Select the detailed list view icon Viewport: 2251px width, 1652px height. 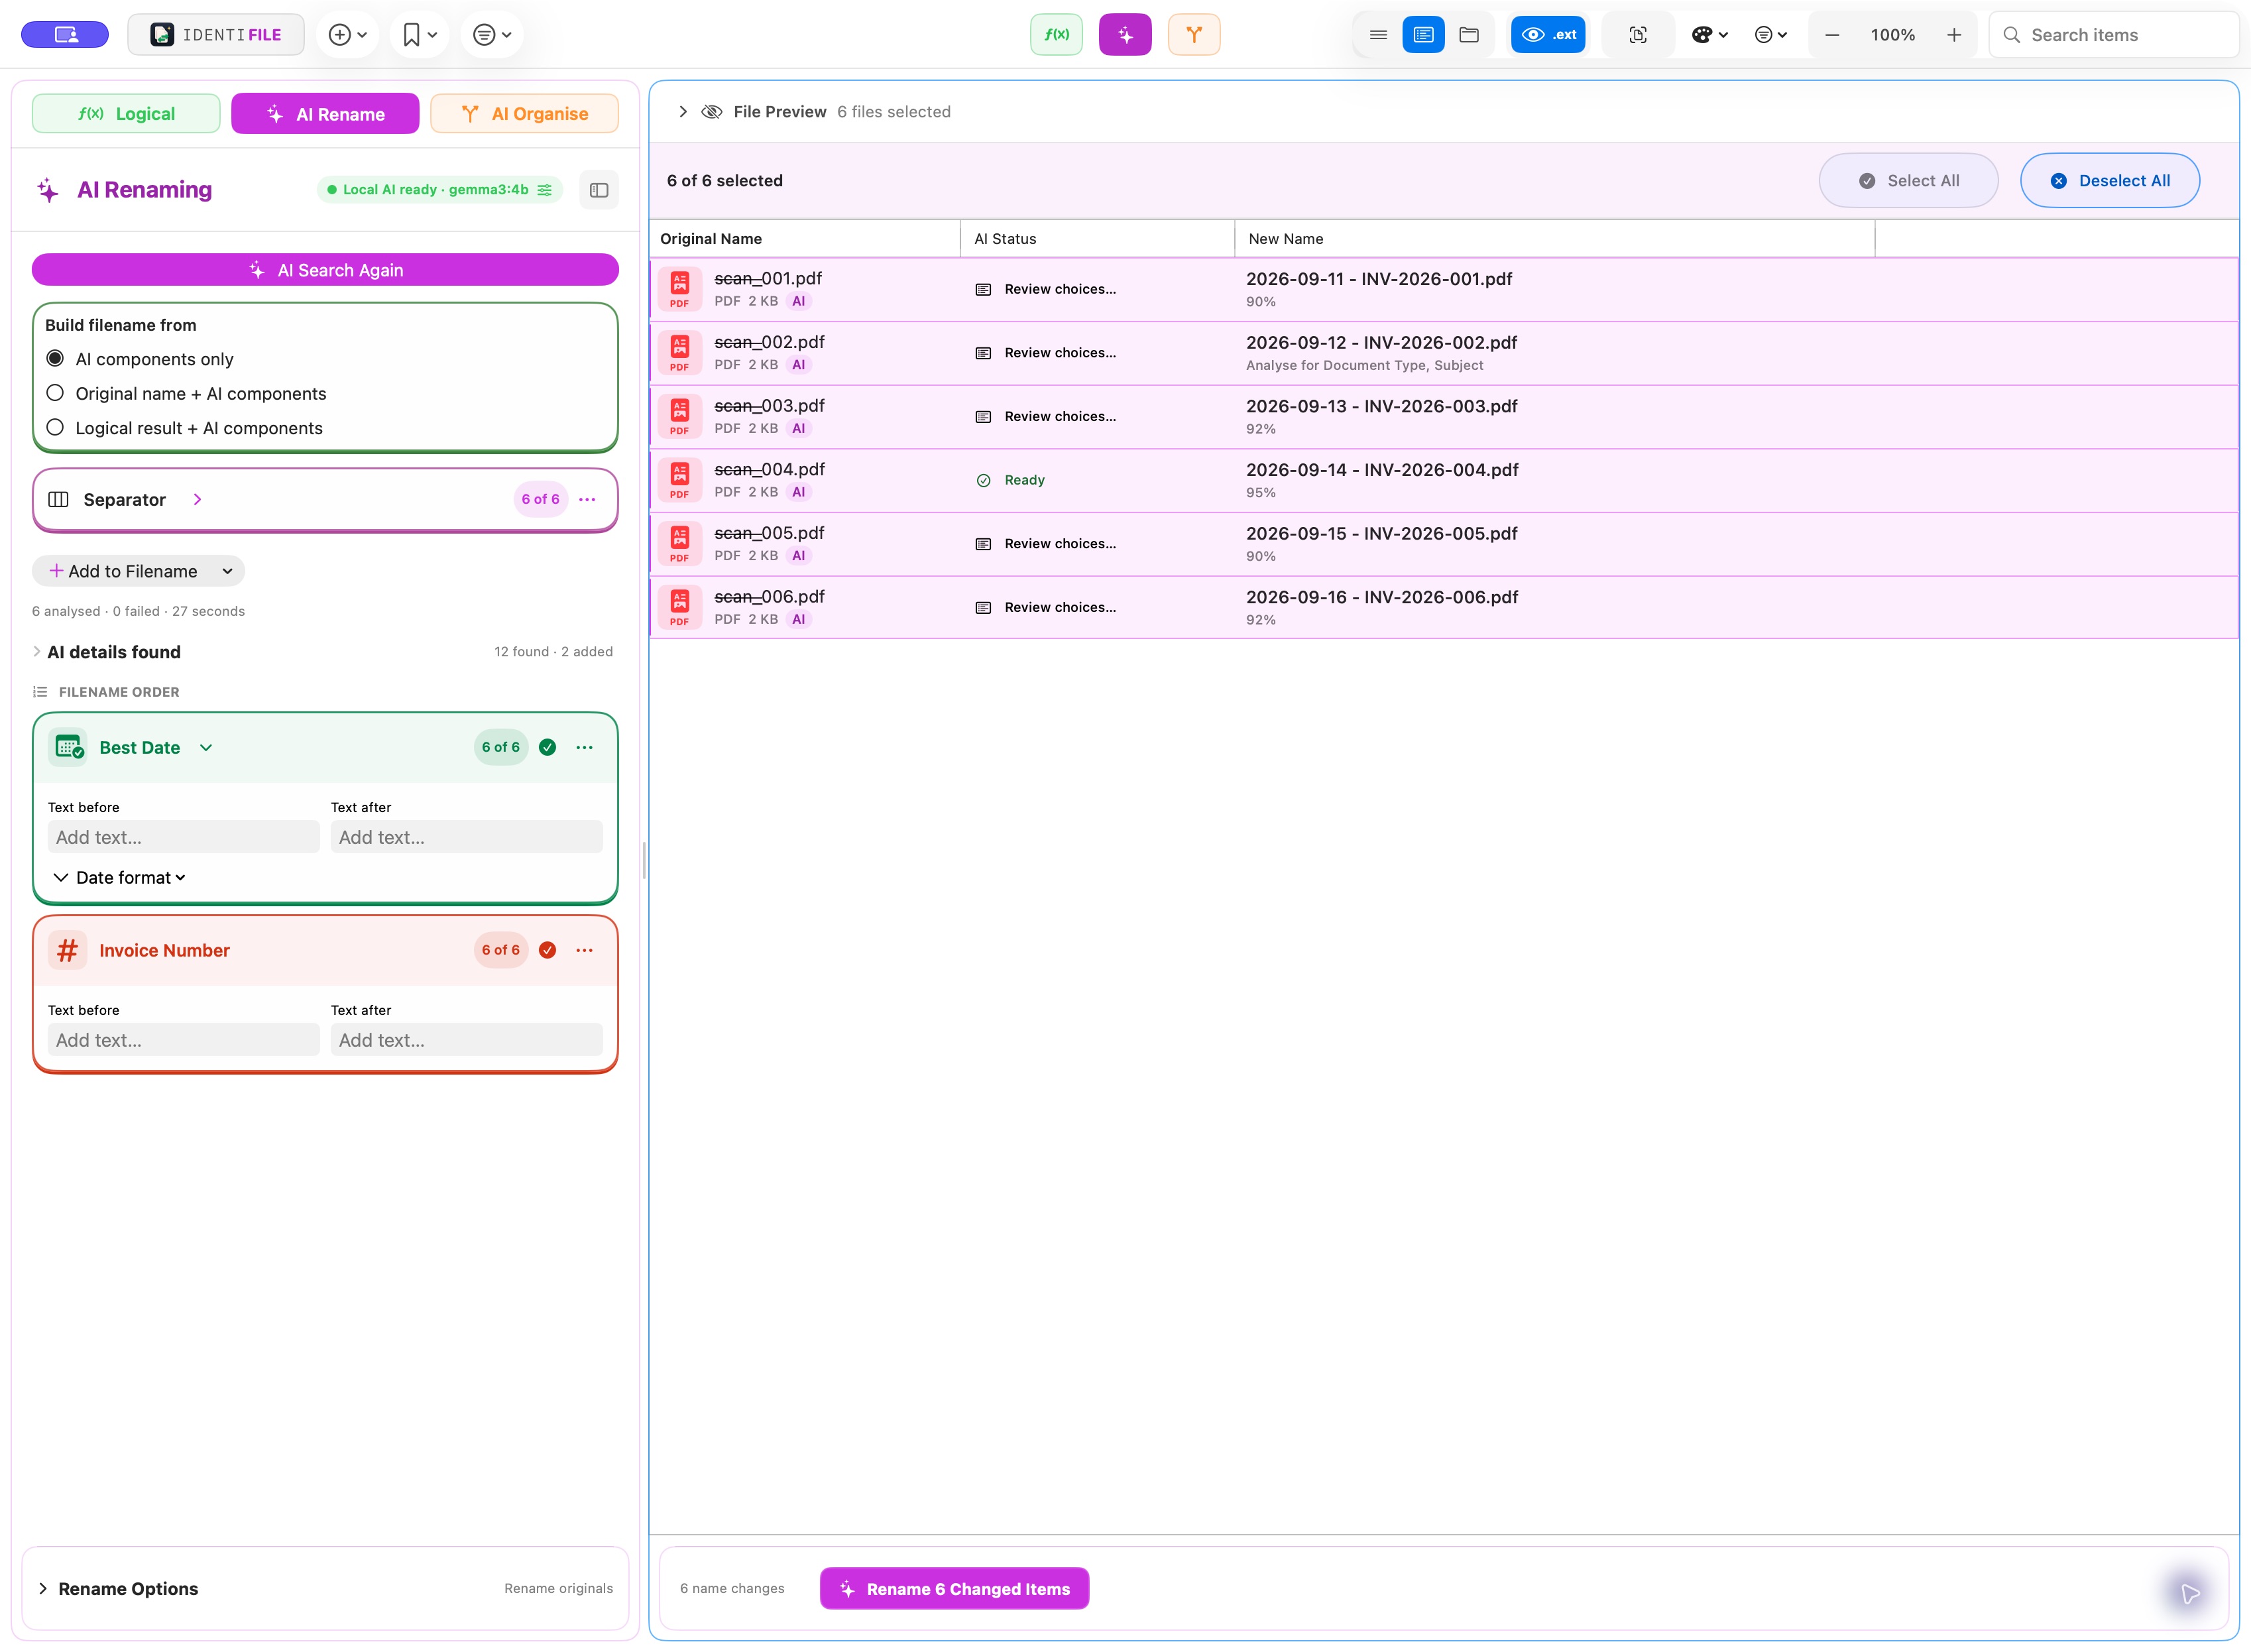(x=1423, y=35)
